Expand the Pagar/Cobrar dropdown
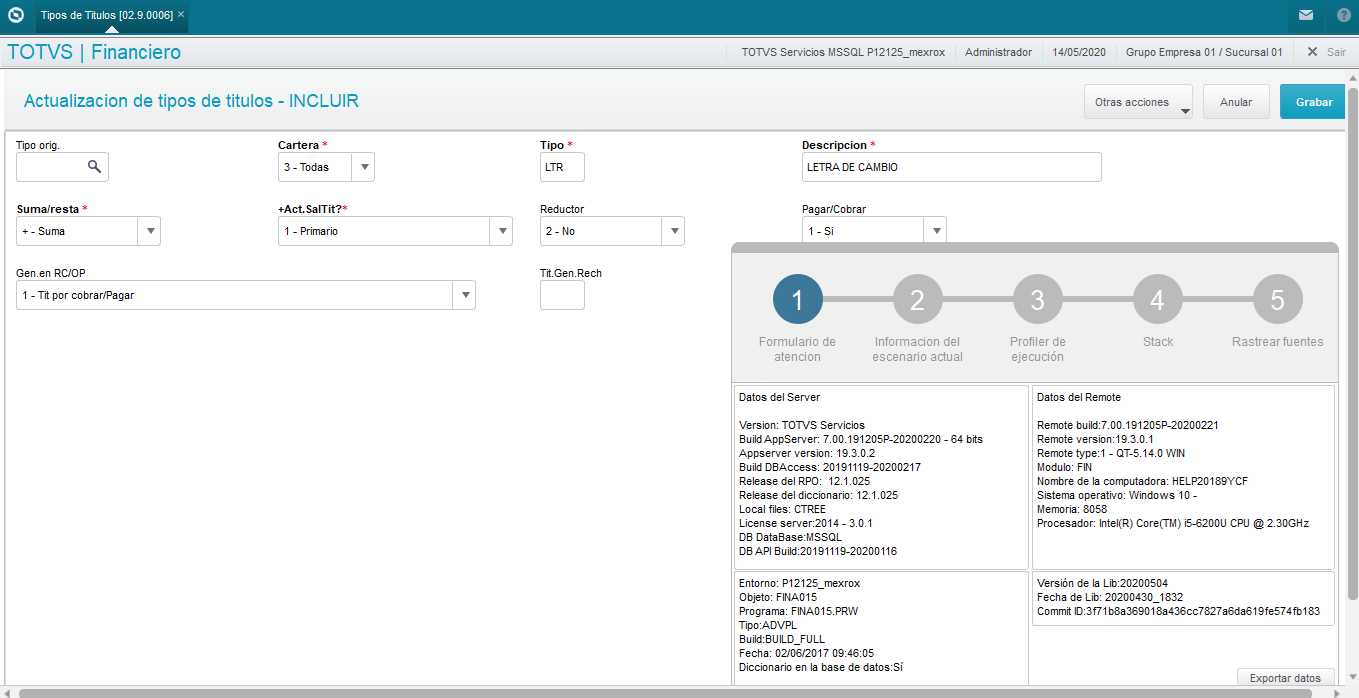 coord(935,231)
